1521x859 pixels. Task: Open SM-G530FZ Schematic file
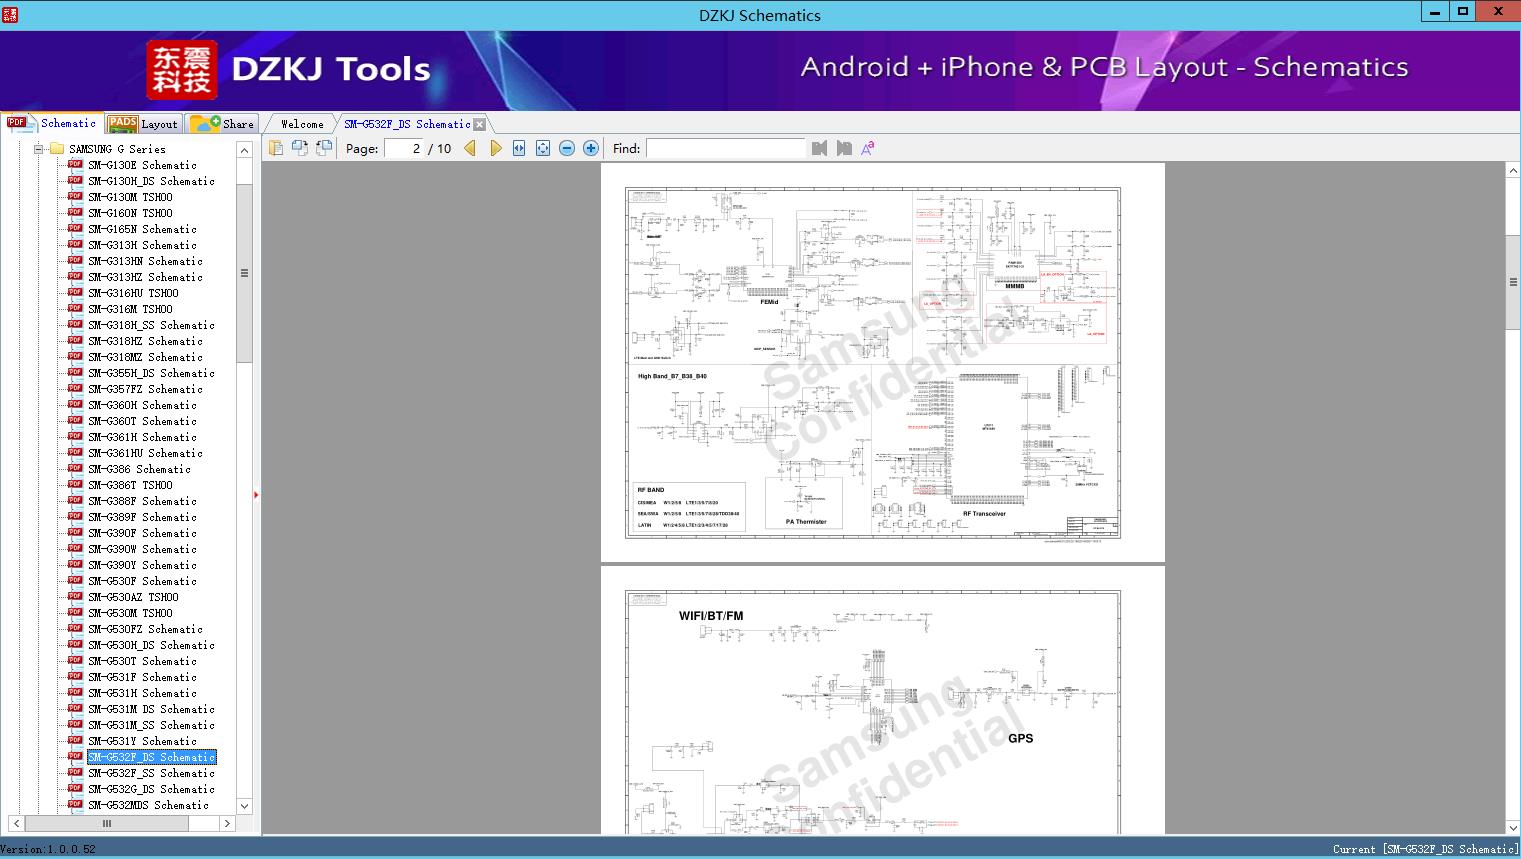pos(145,629)
